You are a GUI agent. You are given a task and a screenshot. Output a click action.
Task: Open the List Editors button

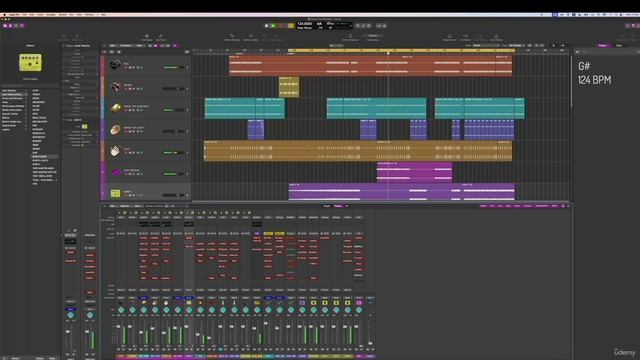pos(627,26)
